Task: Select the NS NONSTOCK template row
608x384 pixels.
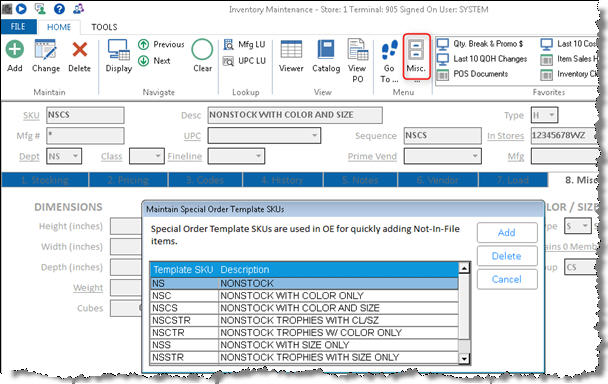Action: coord(304,284)
